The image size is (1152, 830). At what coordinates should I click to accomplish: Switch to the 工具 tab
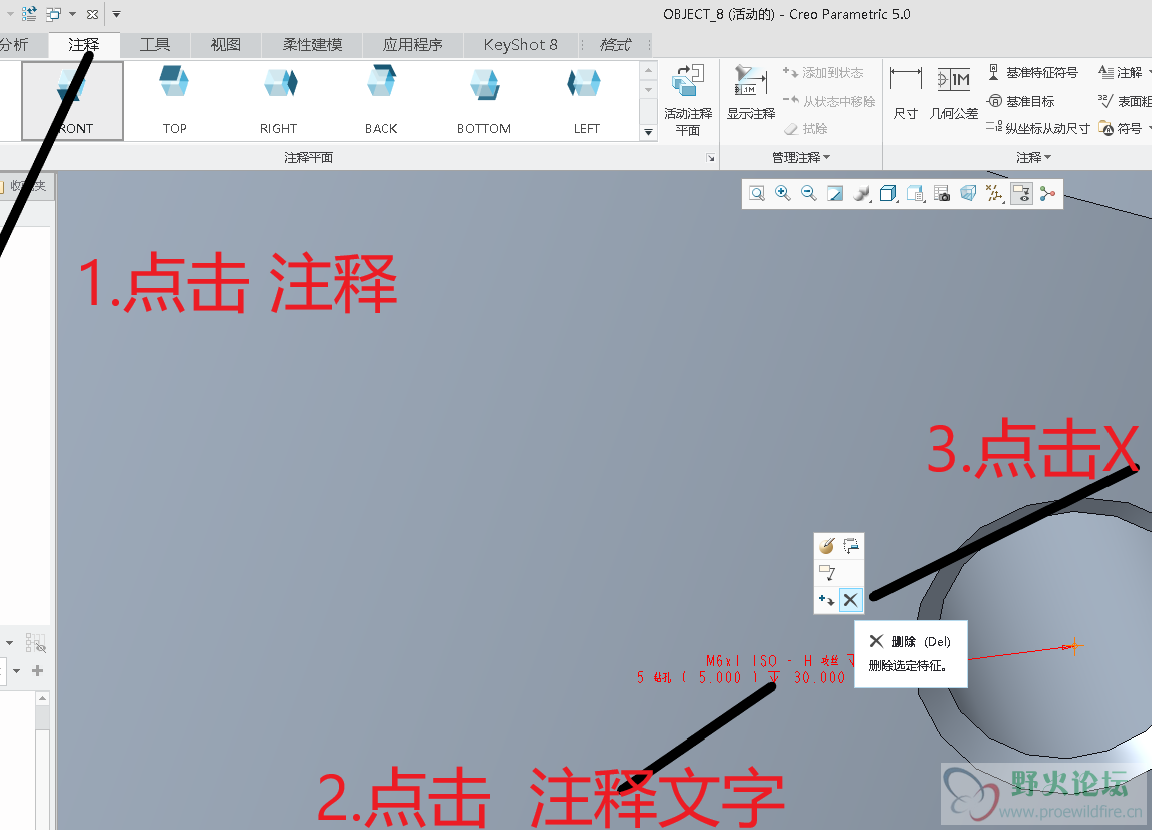pos(155,45)
